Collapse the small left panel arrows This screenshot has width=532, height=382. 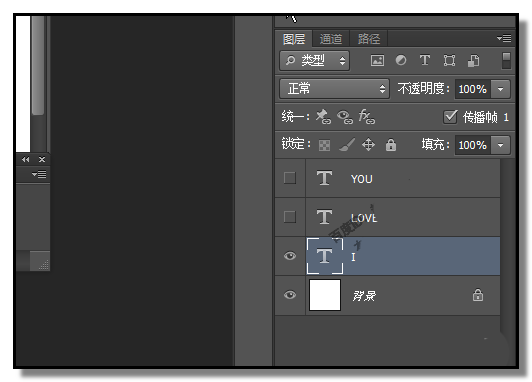[x=25, y=159]
